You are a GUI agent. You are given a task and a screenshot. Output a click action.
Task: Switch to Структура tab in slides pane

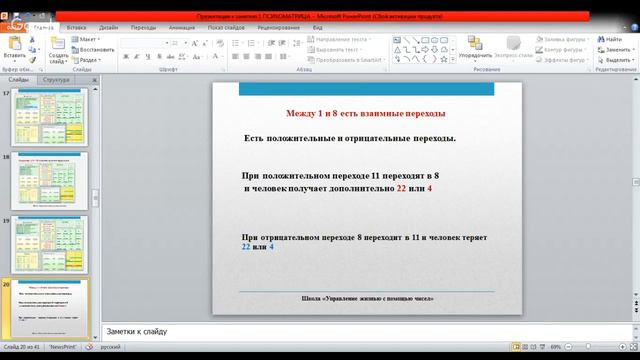coord(56,80)
